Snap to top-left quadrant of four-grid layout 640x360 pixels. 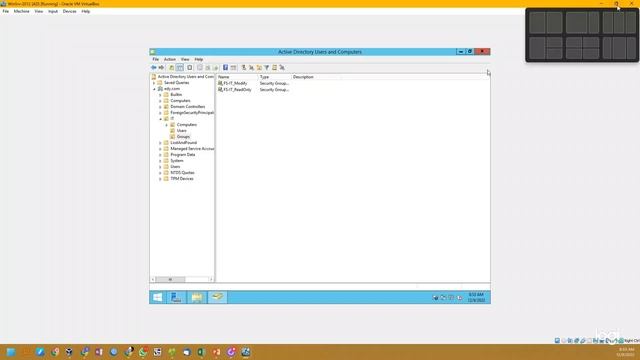point(573,42)
